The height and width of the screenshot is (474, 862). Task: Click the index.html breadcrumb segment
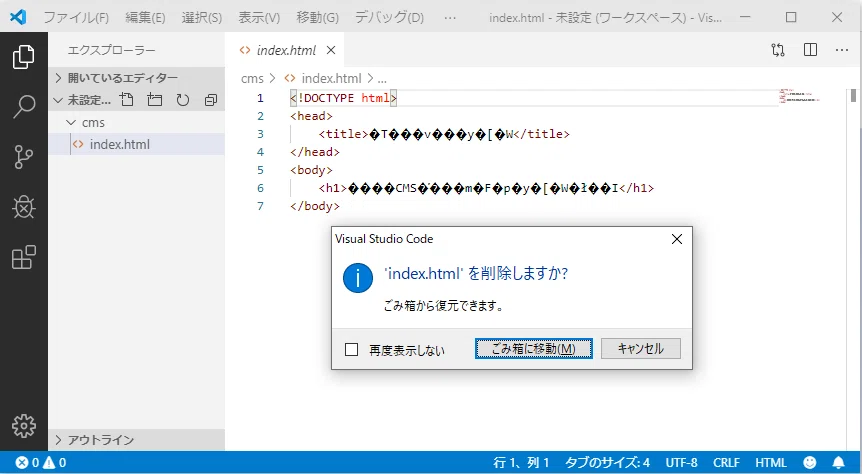[x=331, y=78]
